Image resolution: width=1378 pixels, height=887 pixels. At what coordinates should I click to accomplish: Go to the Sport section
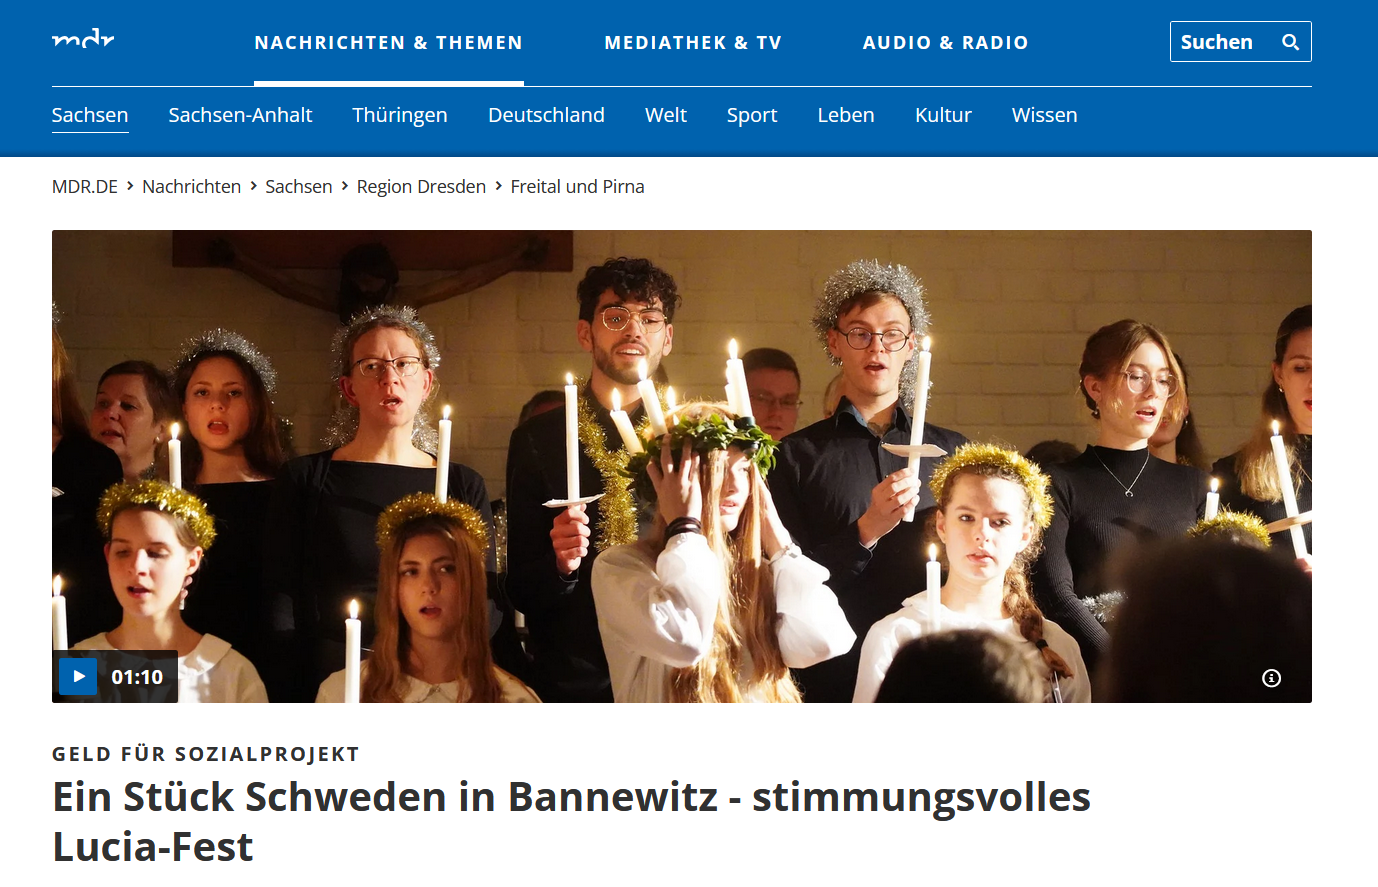752,115
